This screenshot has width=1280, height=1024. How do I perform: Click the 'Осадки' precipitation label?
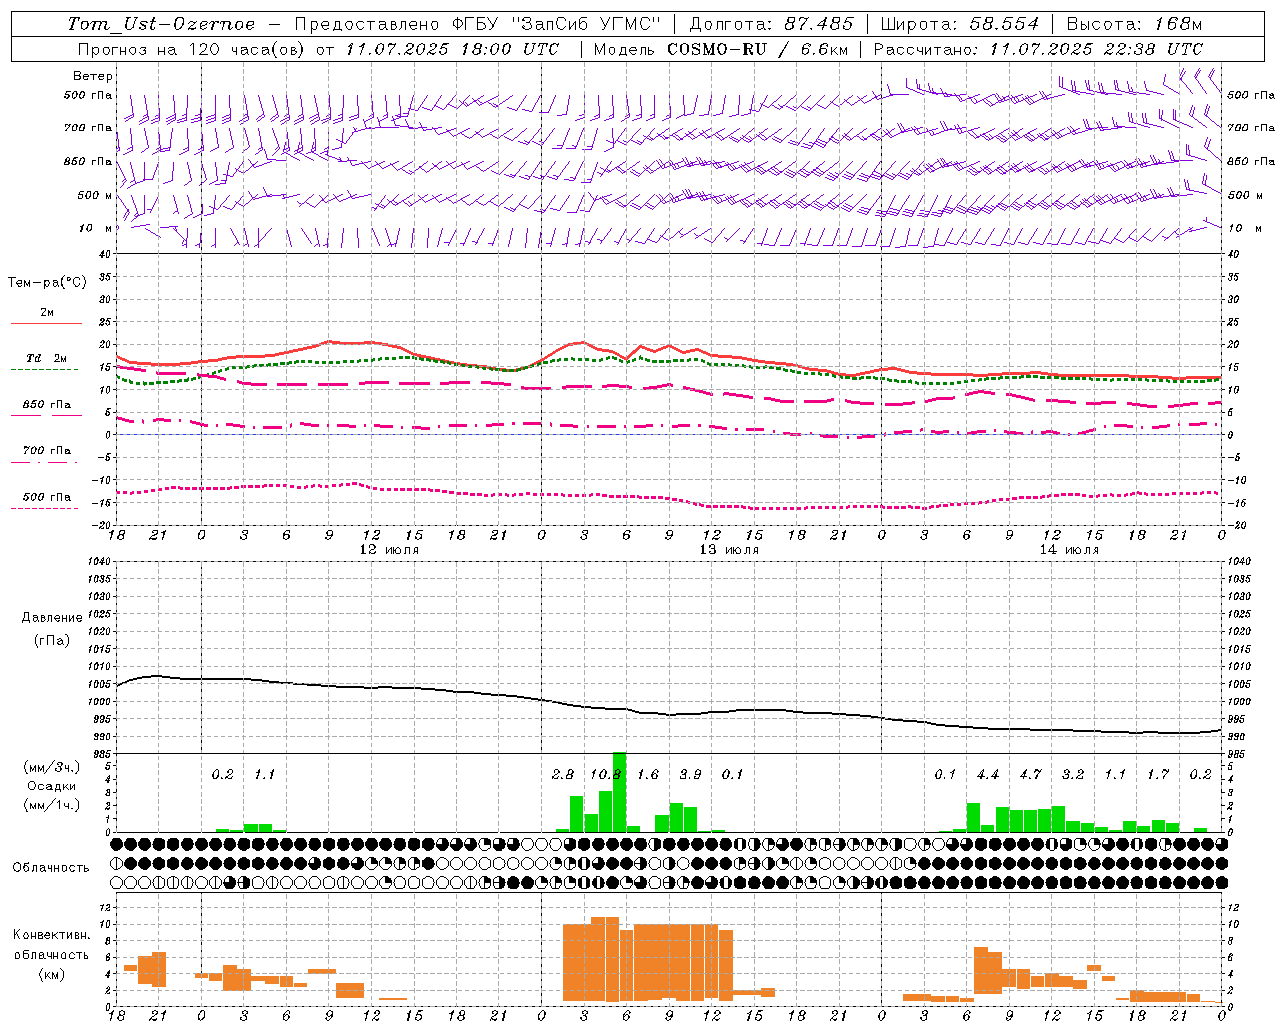pyautogui.click(x=51, y=786)
